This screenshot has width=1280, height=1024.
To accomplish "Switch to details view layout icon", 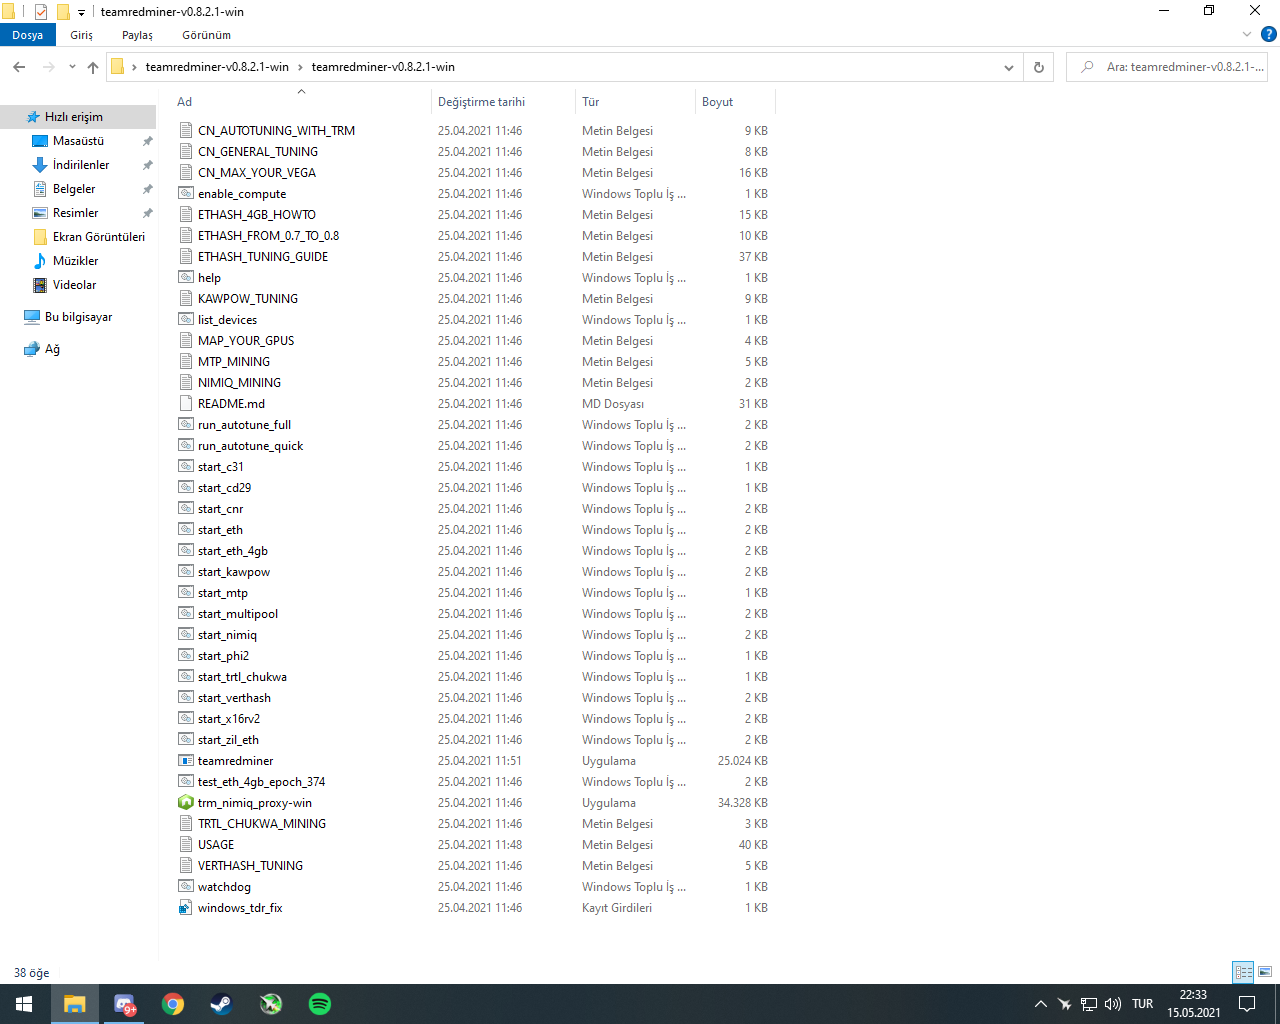I will (x=1243, y=971).
